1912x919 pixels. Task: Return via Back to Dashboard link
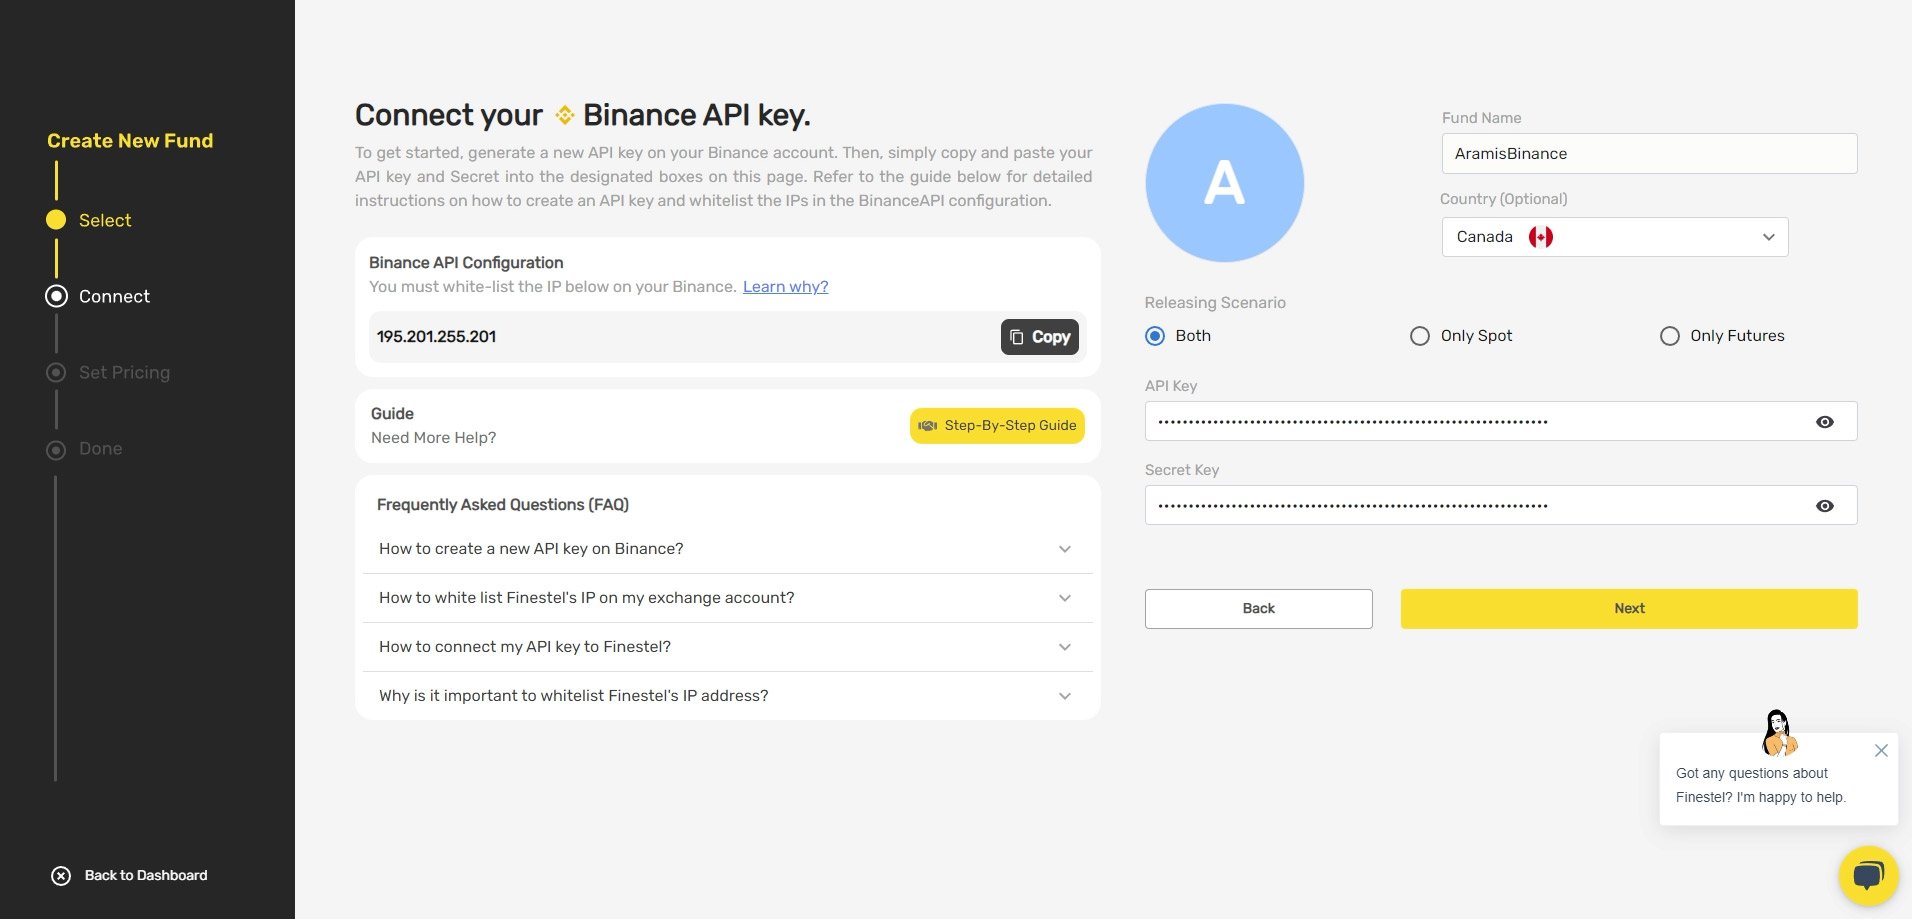[146, 876]
